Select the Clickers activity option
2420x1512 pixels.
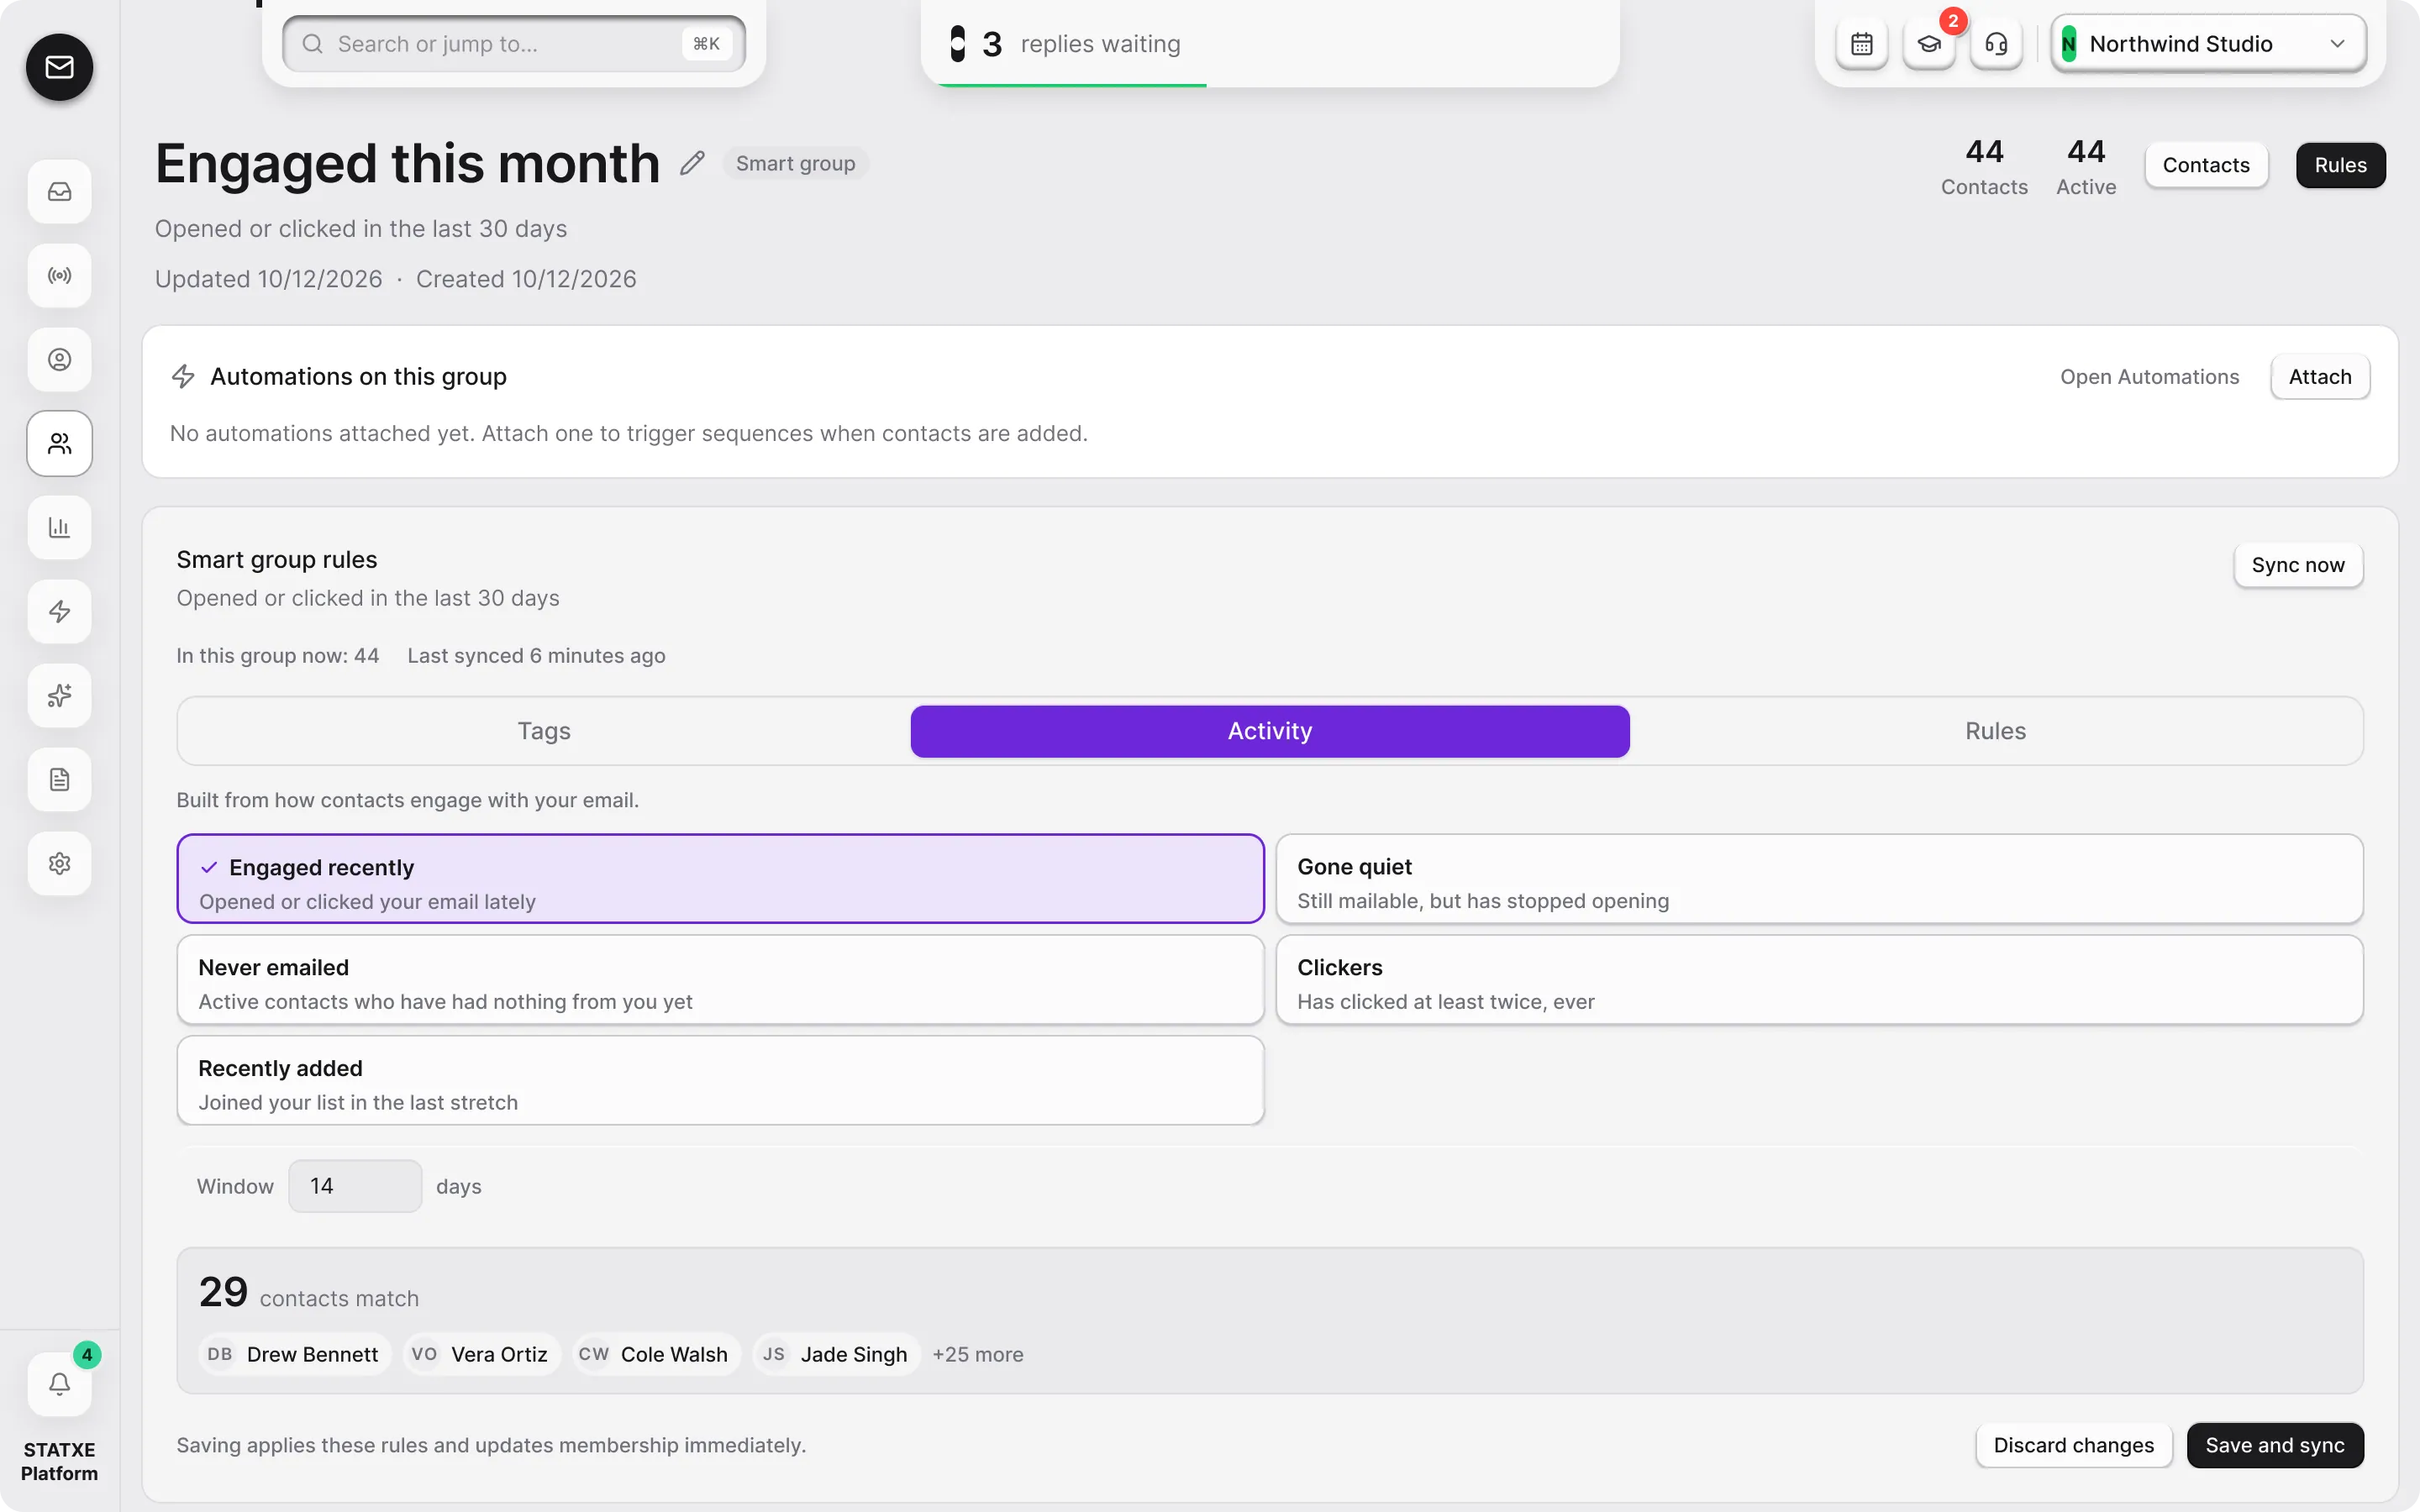coord(1819,980)
